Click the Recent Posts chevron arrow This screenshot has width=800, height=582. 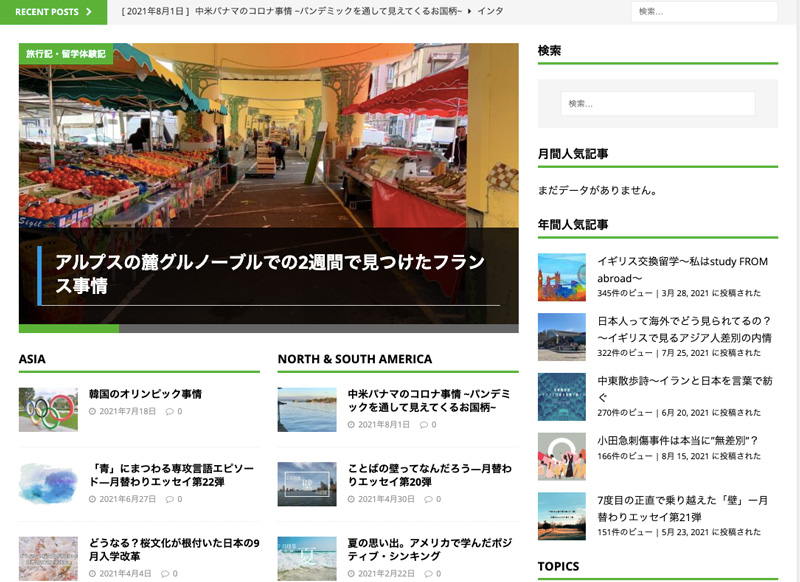coord(89,12)
